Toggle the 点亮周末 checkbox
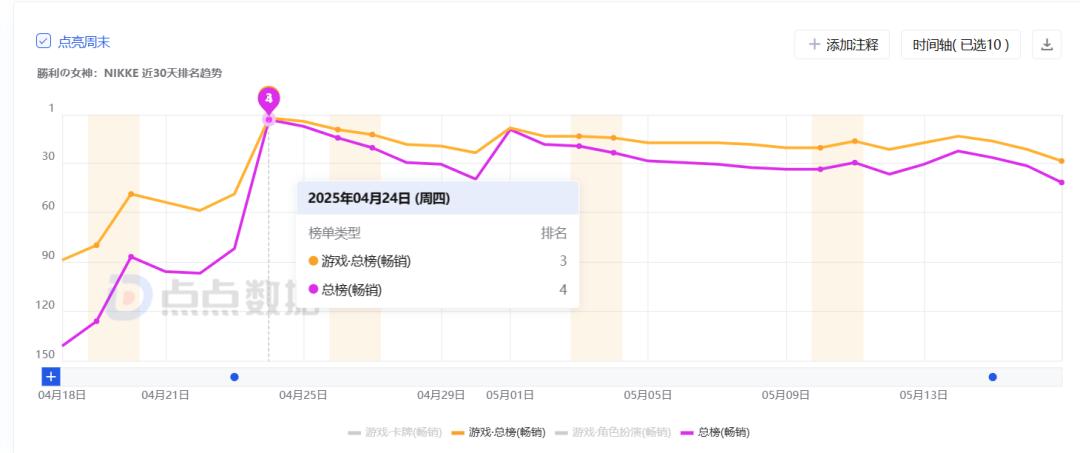Image resolution: width=1080 pixels, height=453 pixels. 43,41
